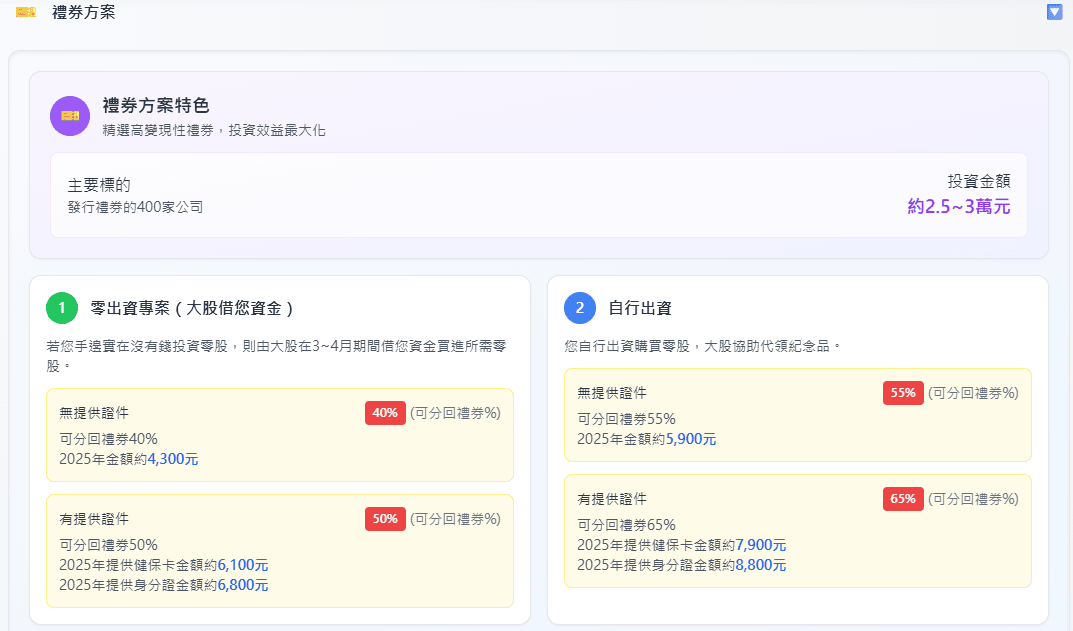This screenshot has width=1073, height=631.
Task: Click the 禮券方案特色 title
Action: (x=156, y=106)
